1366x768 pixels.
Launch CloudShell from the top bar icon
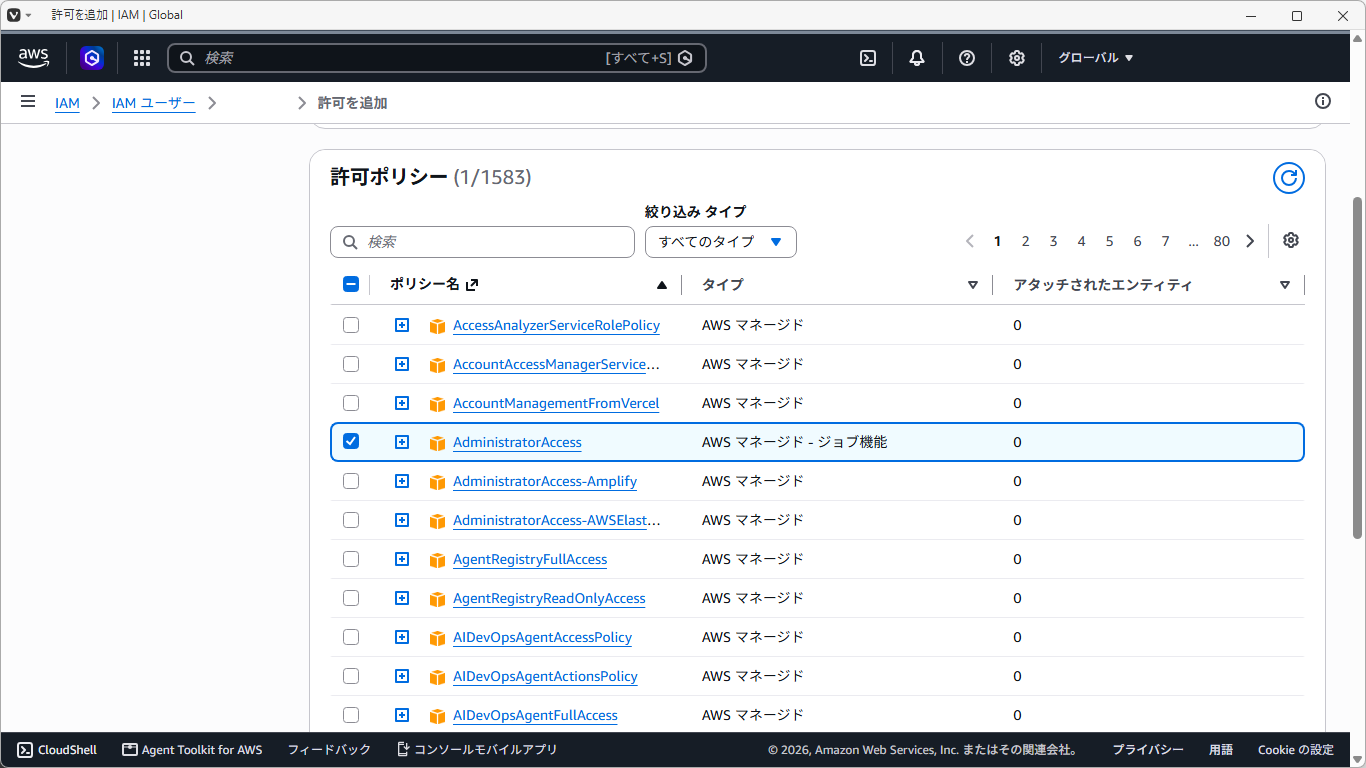point(868,58)
